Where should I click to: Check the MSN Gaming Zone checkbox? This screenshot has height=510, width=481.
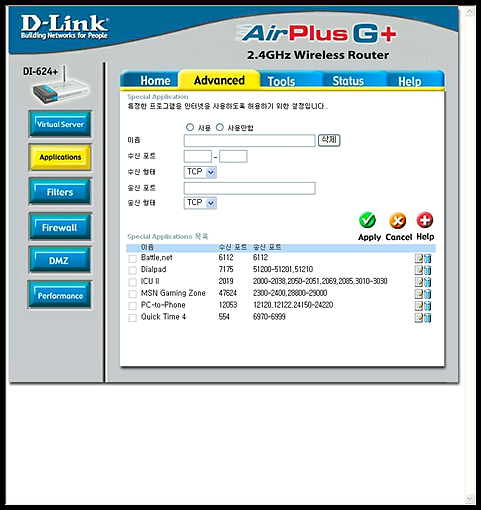[133, 294]
